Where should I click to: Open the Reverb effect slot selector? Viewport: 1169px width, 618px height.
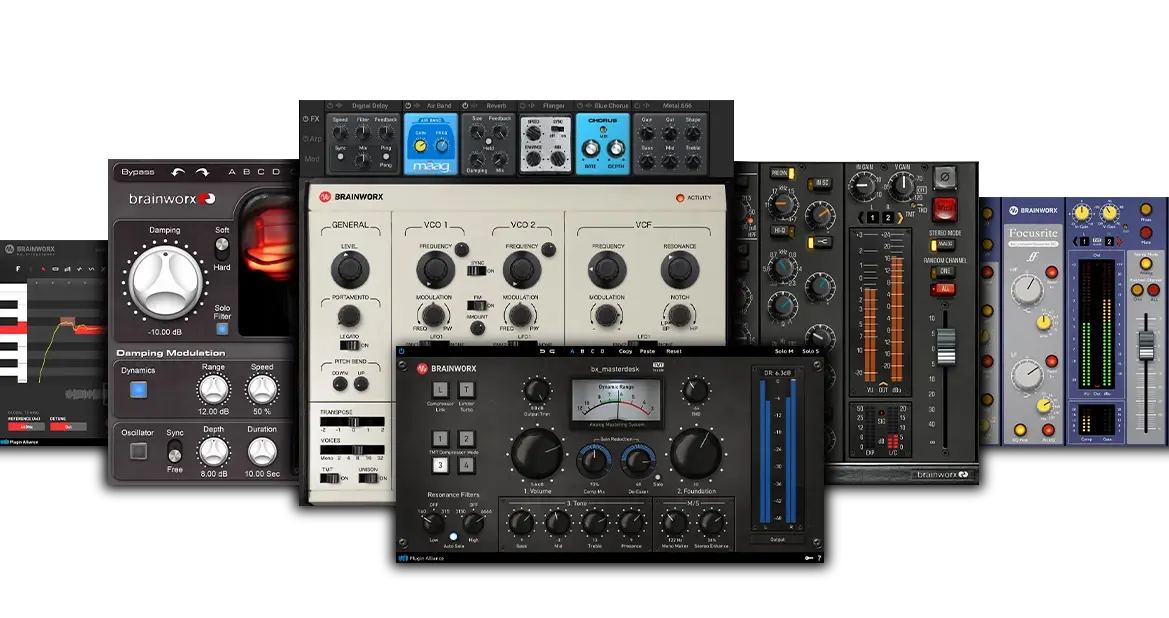tap(498, 105)
